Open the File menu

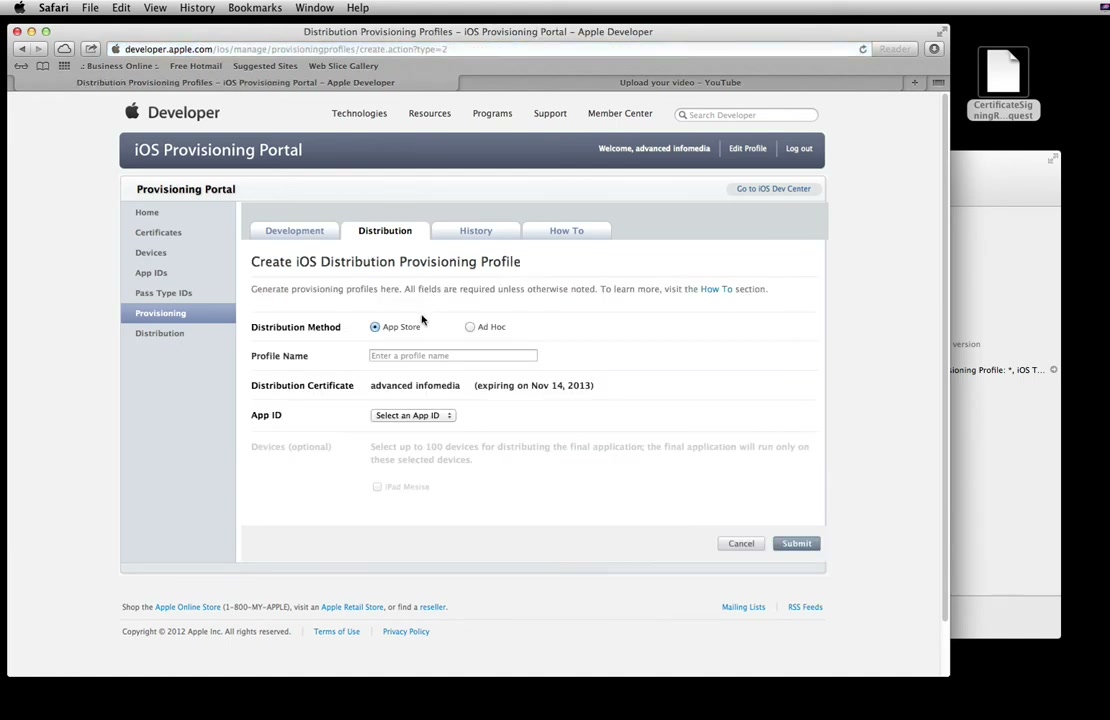[90, 8]
